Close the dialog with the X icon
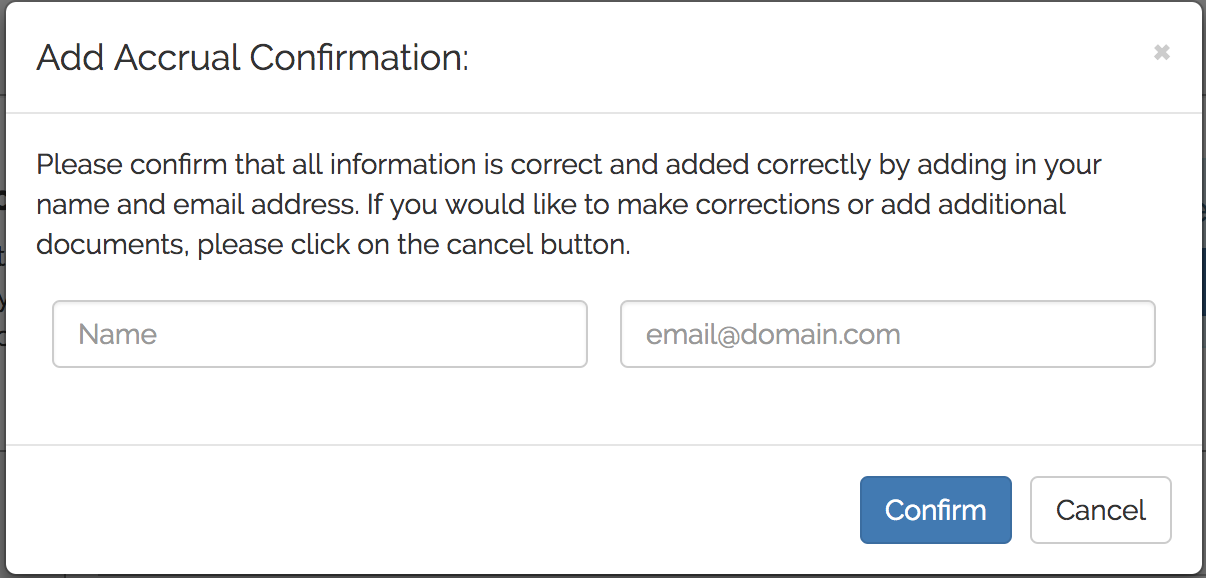Screen dimensions: 1206x578 1161,53
